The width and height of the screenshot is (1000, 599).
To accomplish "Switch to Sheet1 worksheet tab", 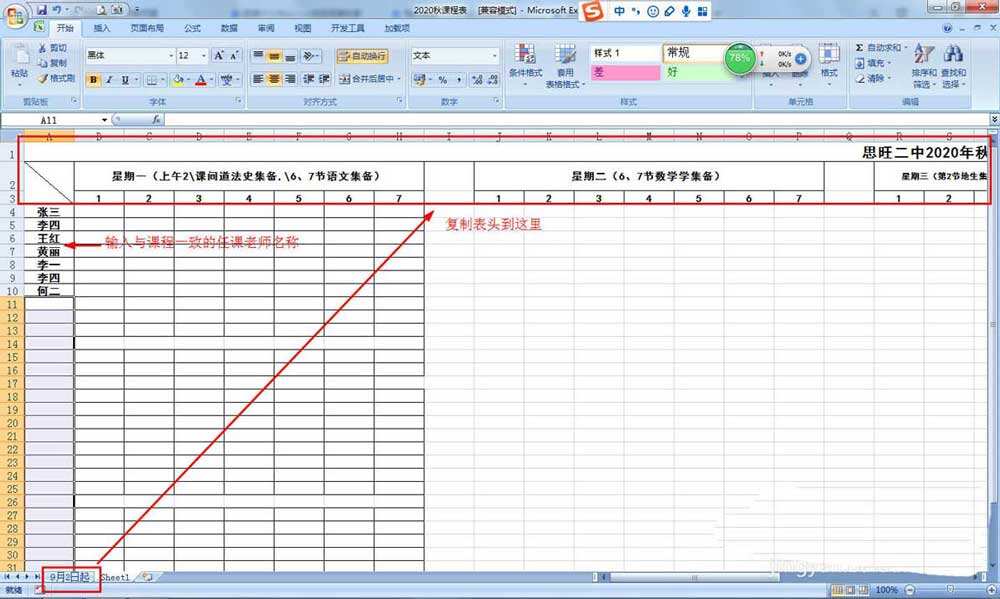I will (115, 577).
